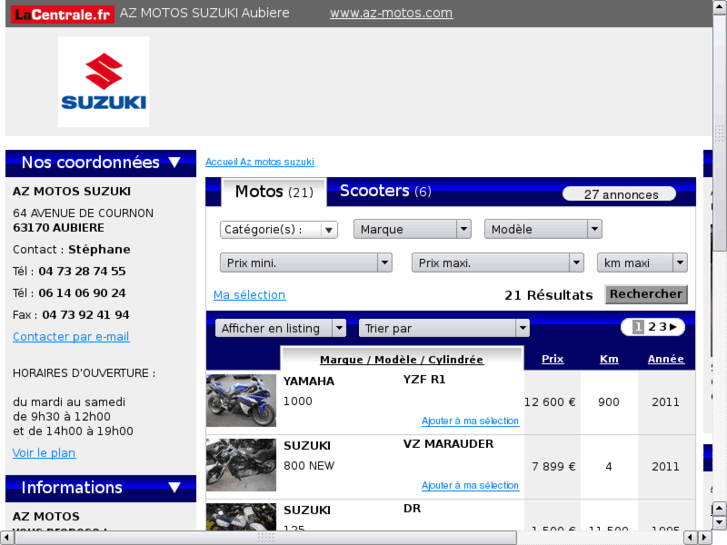Open the Prix mini. dropdown
The height and width of the screenshot is (545, 727).
[x=306, y=263]
